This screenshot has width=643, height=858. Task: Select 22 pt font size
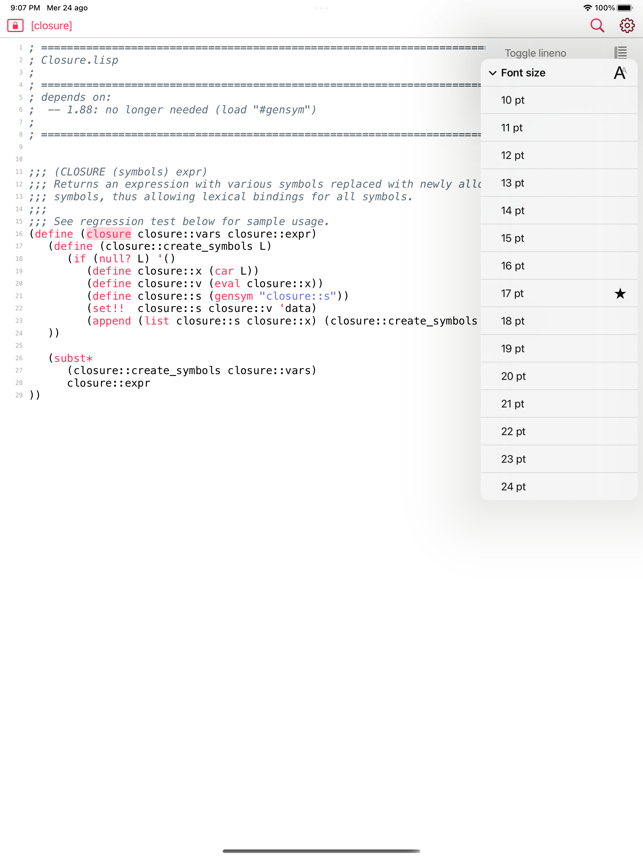pos(513,431)
